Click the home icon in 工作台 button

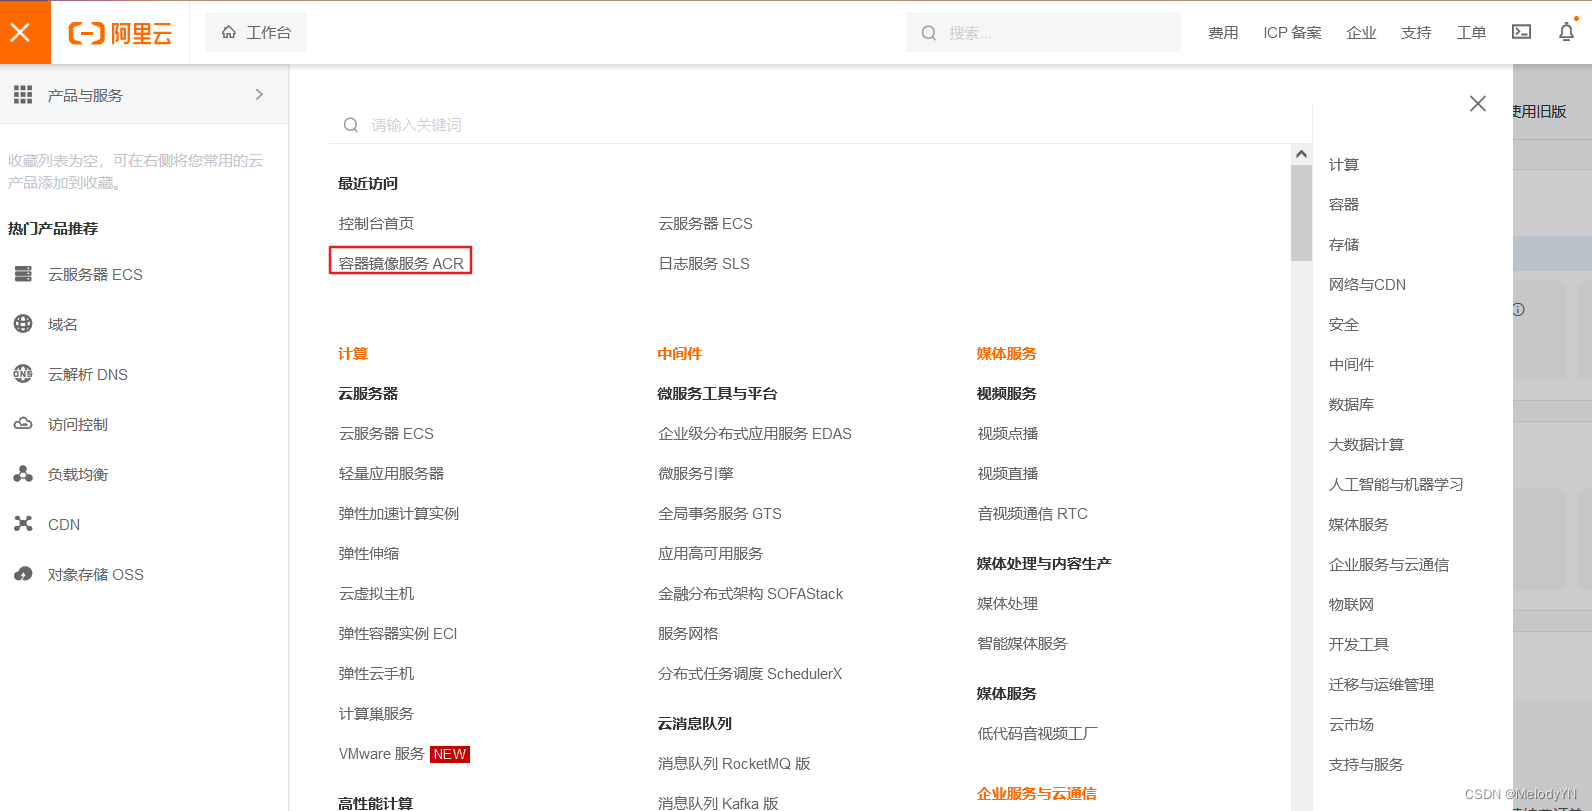click(229, 32)
